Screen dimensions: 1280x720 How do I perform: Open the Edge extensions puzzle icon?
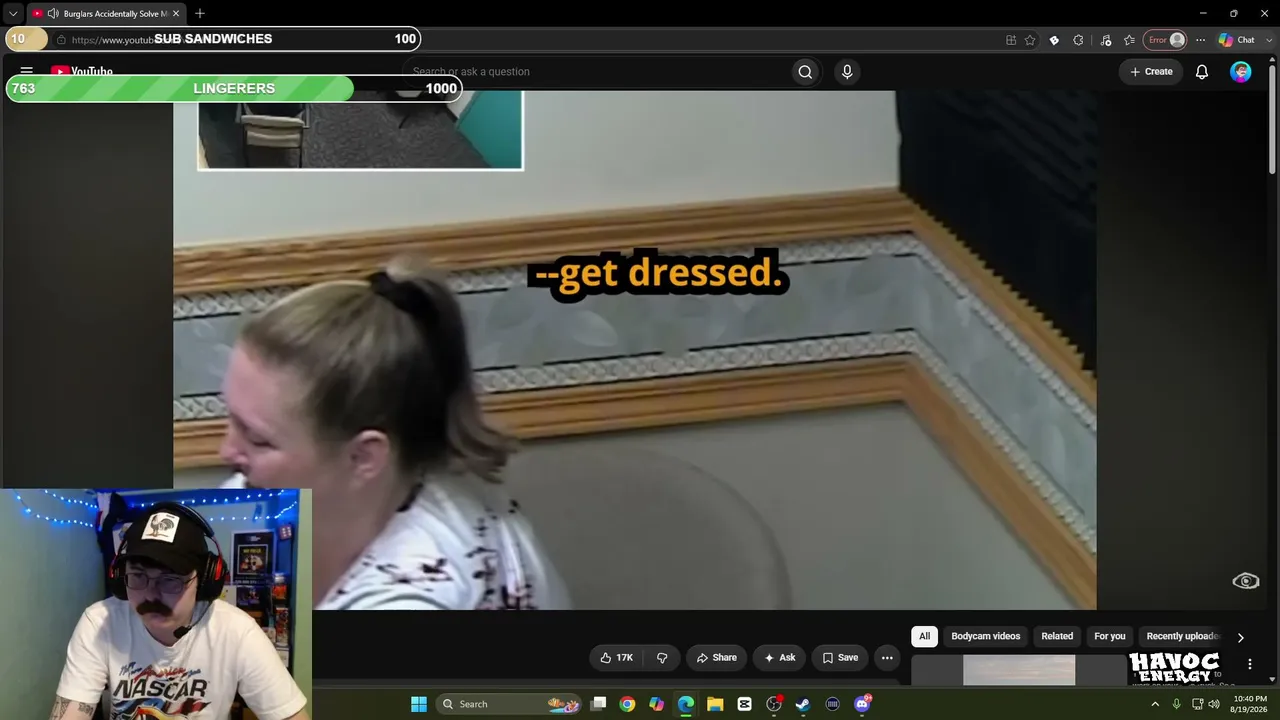[x=1078, y=40]
